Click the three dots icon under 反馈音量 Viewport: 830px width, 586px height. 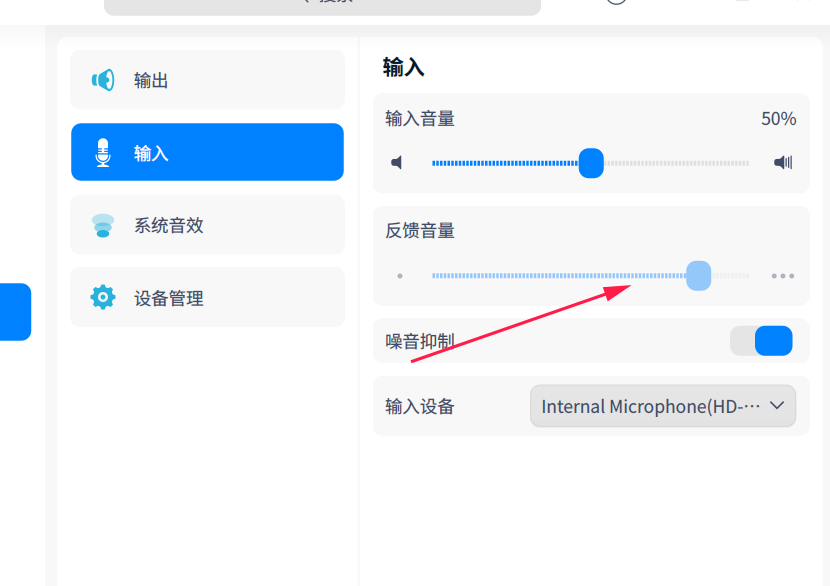783,276
